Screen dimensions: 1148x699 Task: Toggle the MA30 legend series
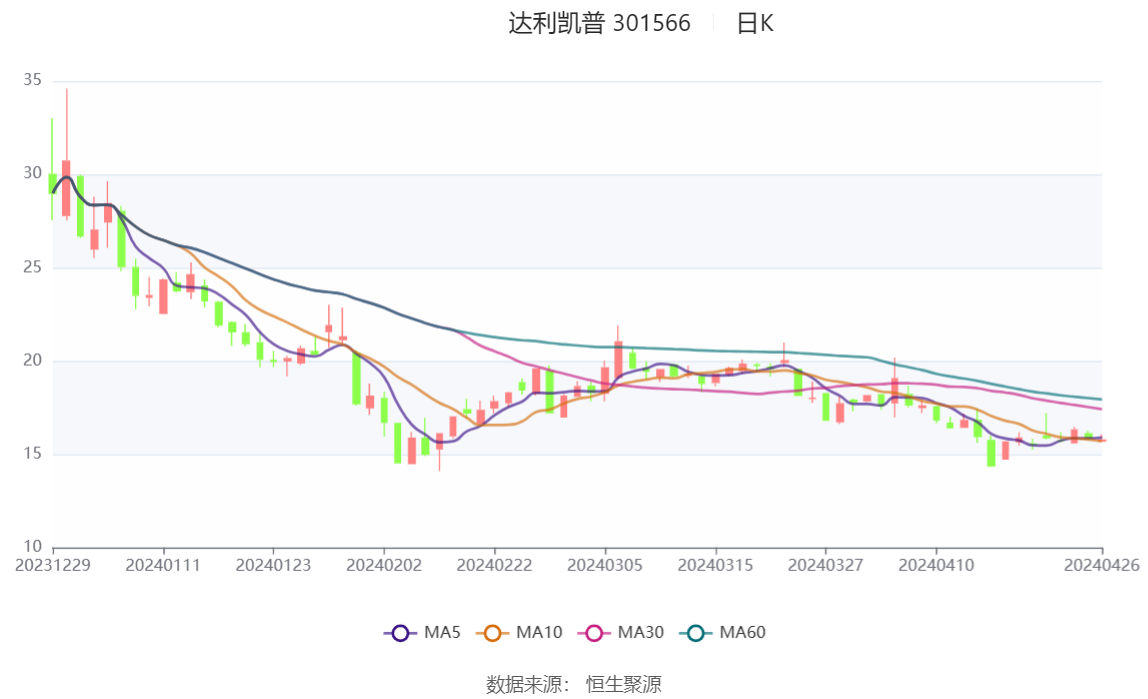621,632
